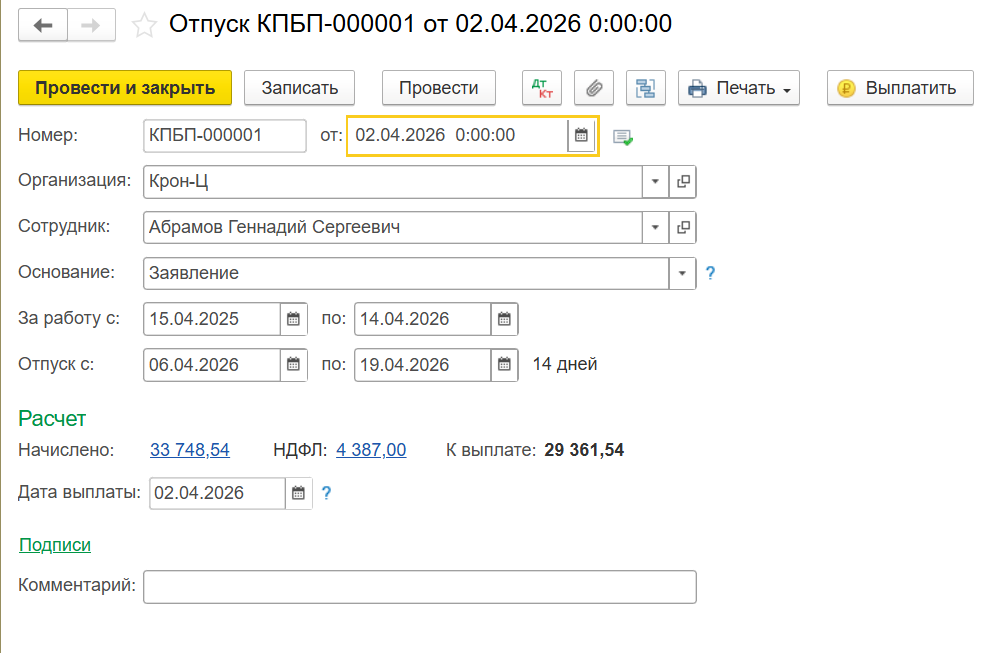The height and width of the screenshot is (653, 998).
Task: Show help for Дата выплаты field
Action: point(326,493)
